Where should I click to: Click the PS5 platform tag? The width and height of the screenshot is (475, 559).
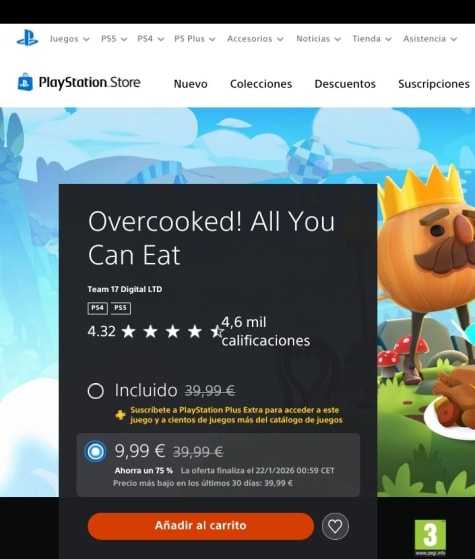(x=121, y=308)
